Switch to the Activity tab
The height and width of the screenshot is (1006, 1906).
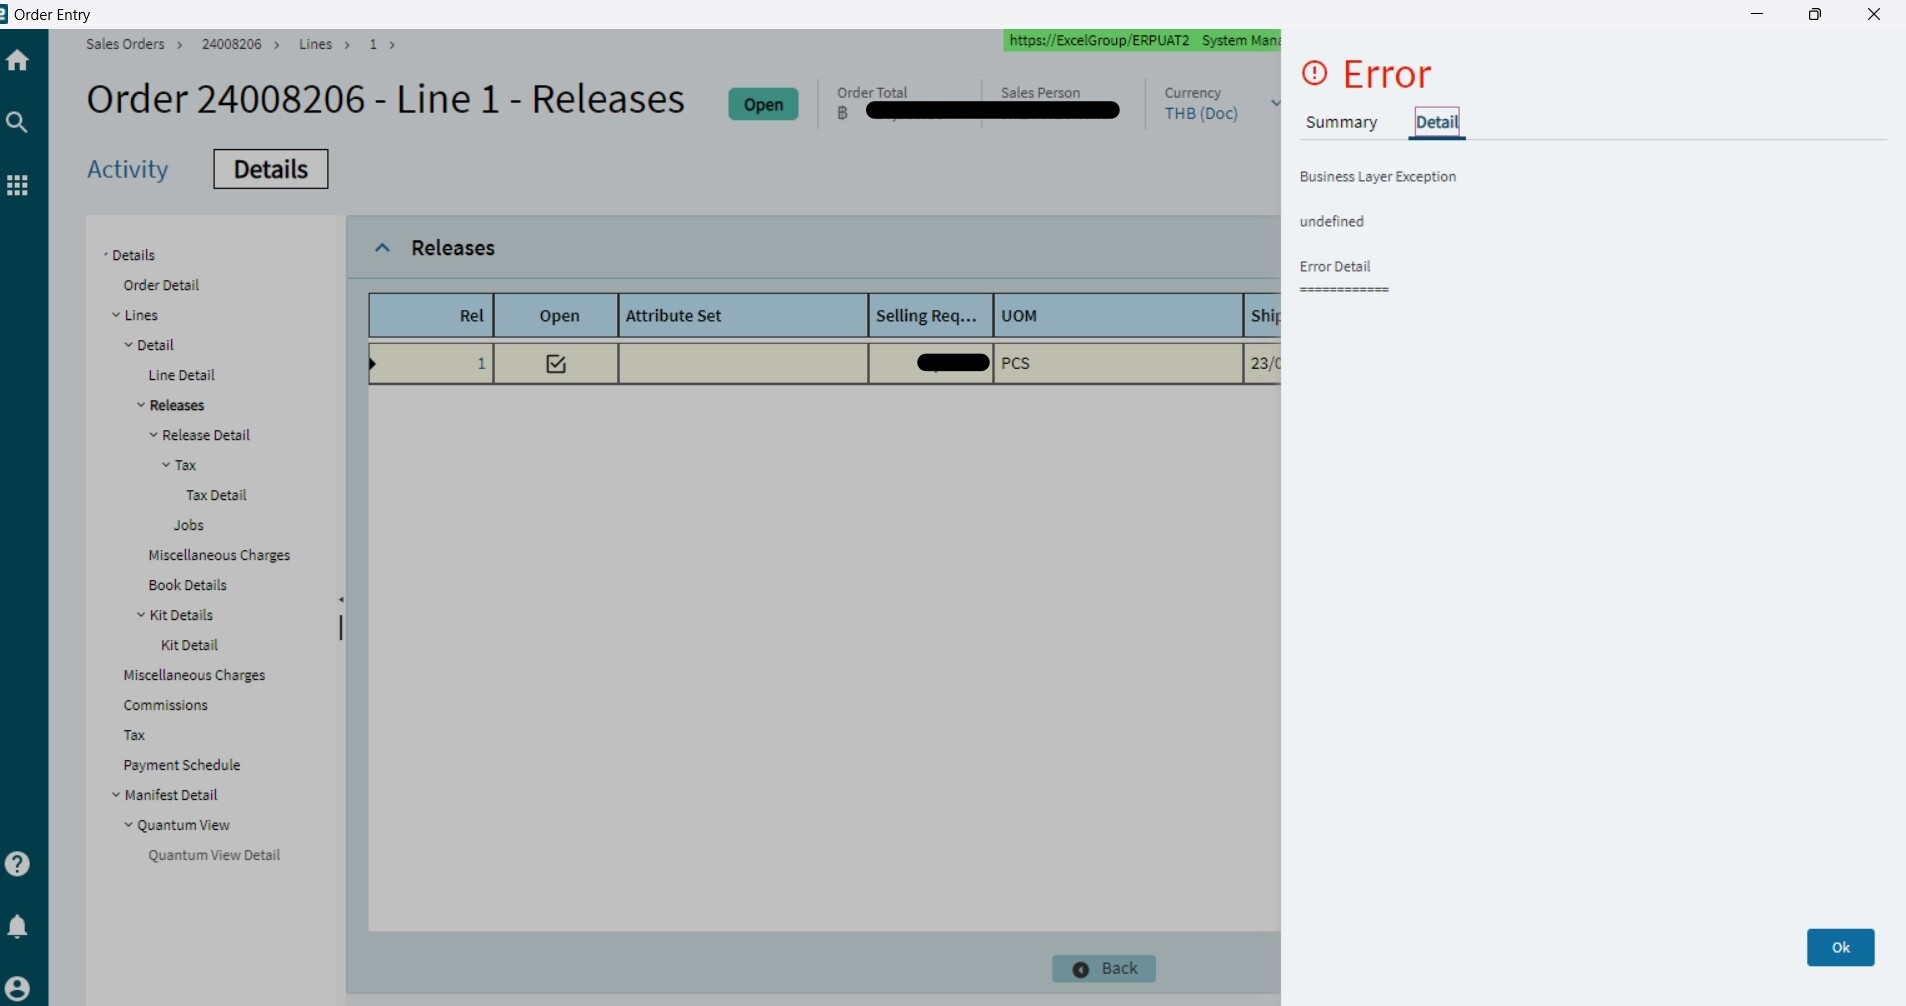coord(128,169)
